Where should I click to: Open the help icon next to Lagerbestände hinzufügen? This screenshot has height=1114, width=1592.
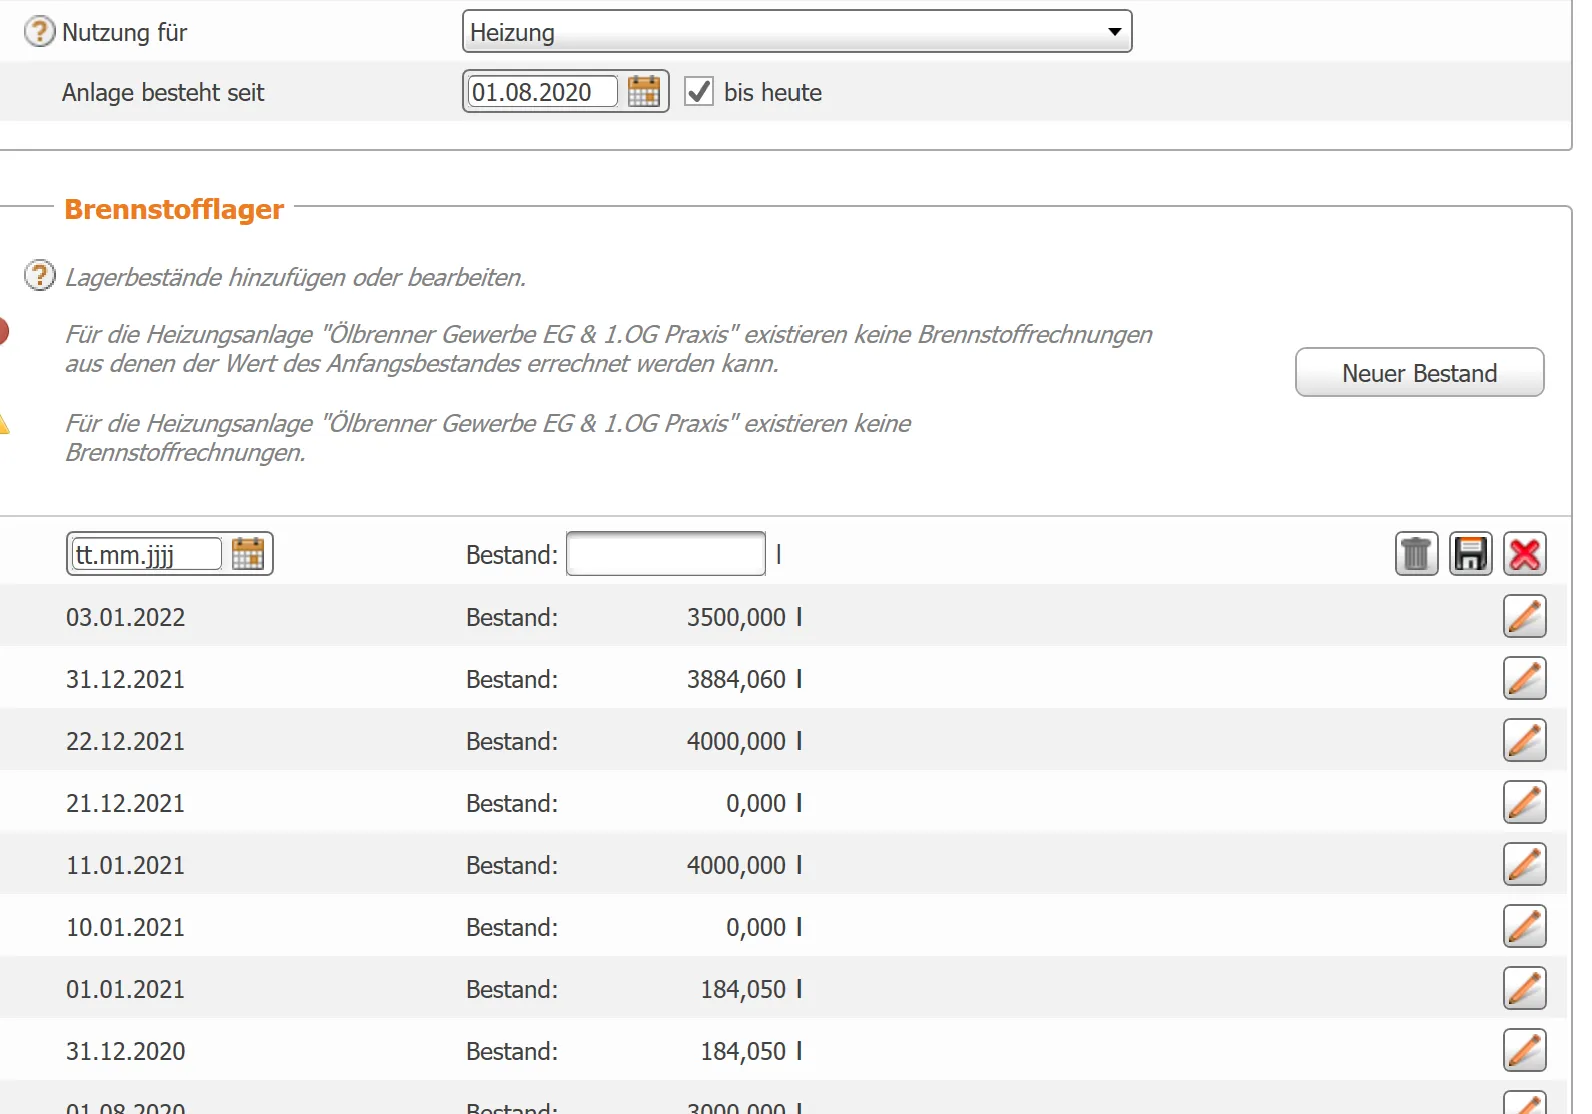pyautogui.click(x=39, y=275)
